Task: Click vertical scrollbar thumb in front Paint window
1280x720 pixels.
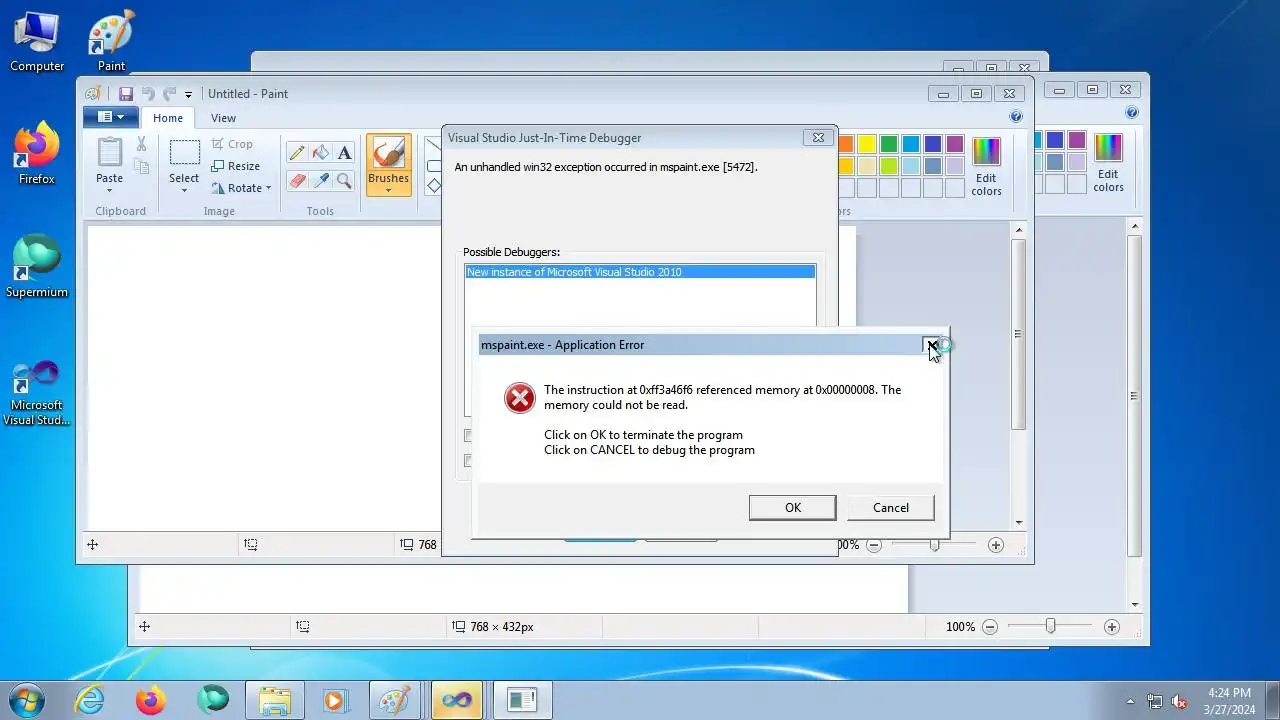Action: [x=1018, y=334]
